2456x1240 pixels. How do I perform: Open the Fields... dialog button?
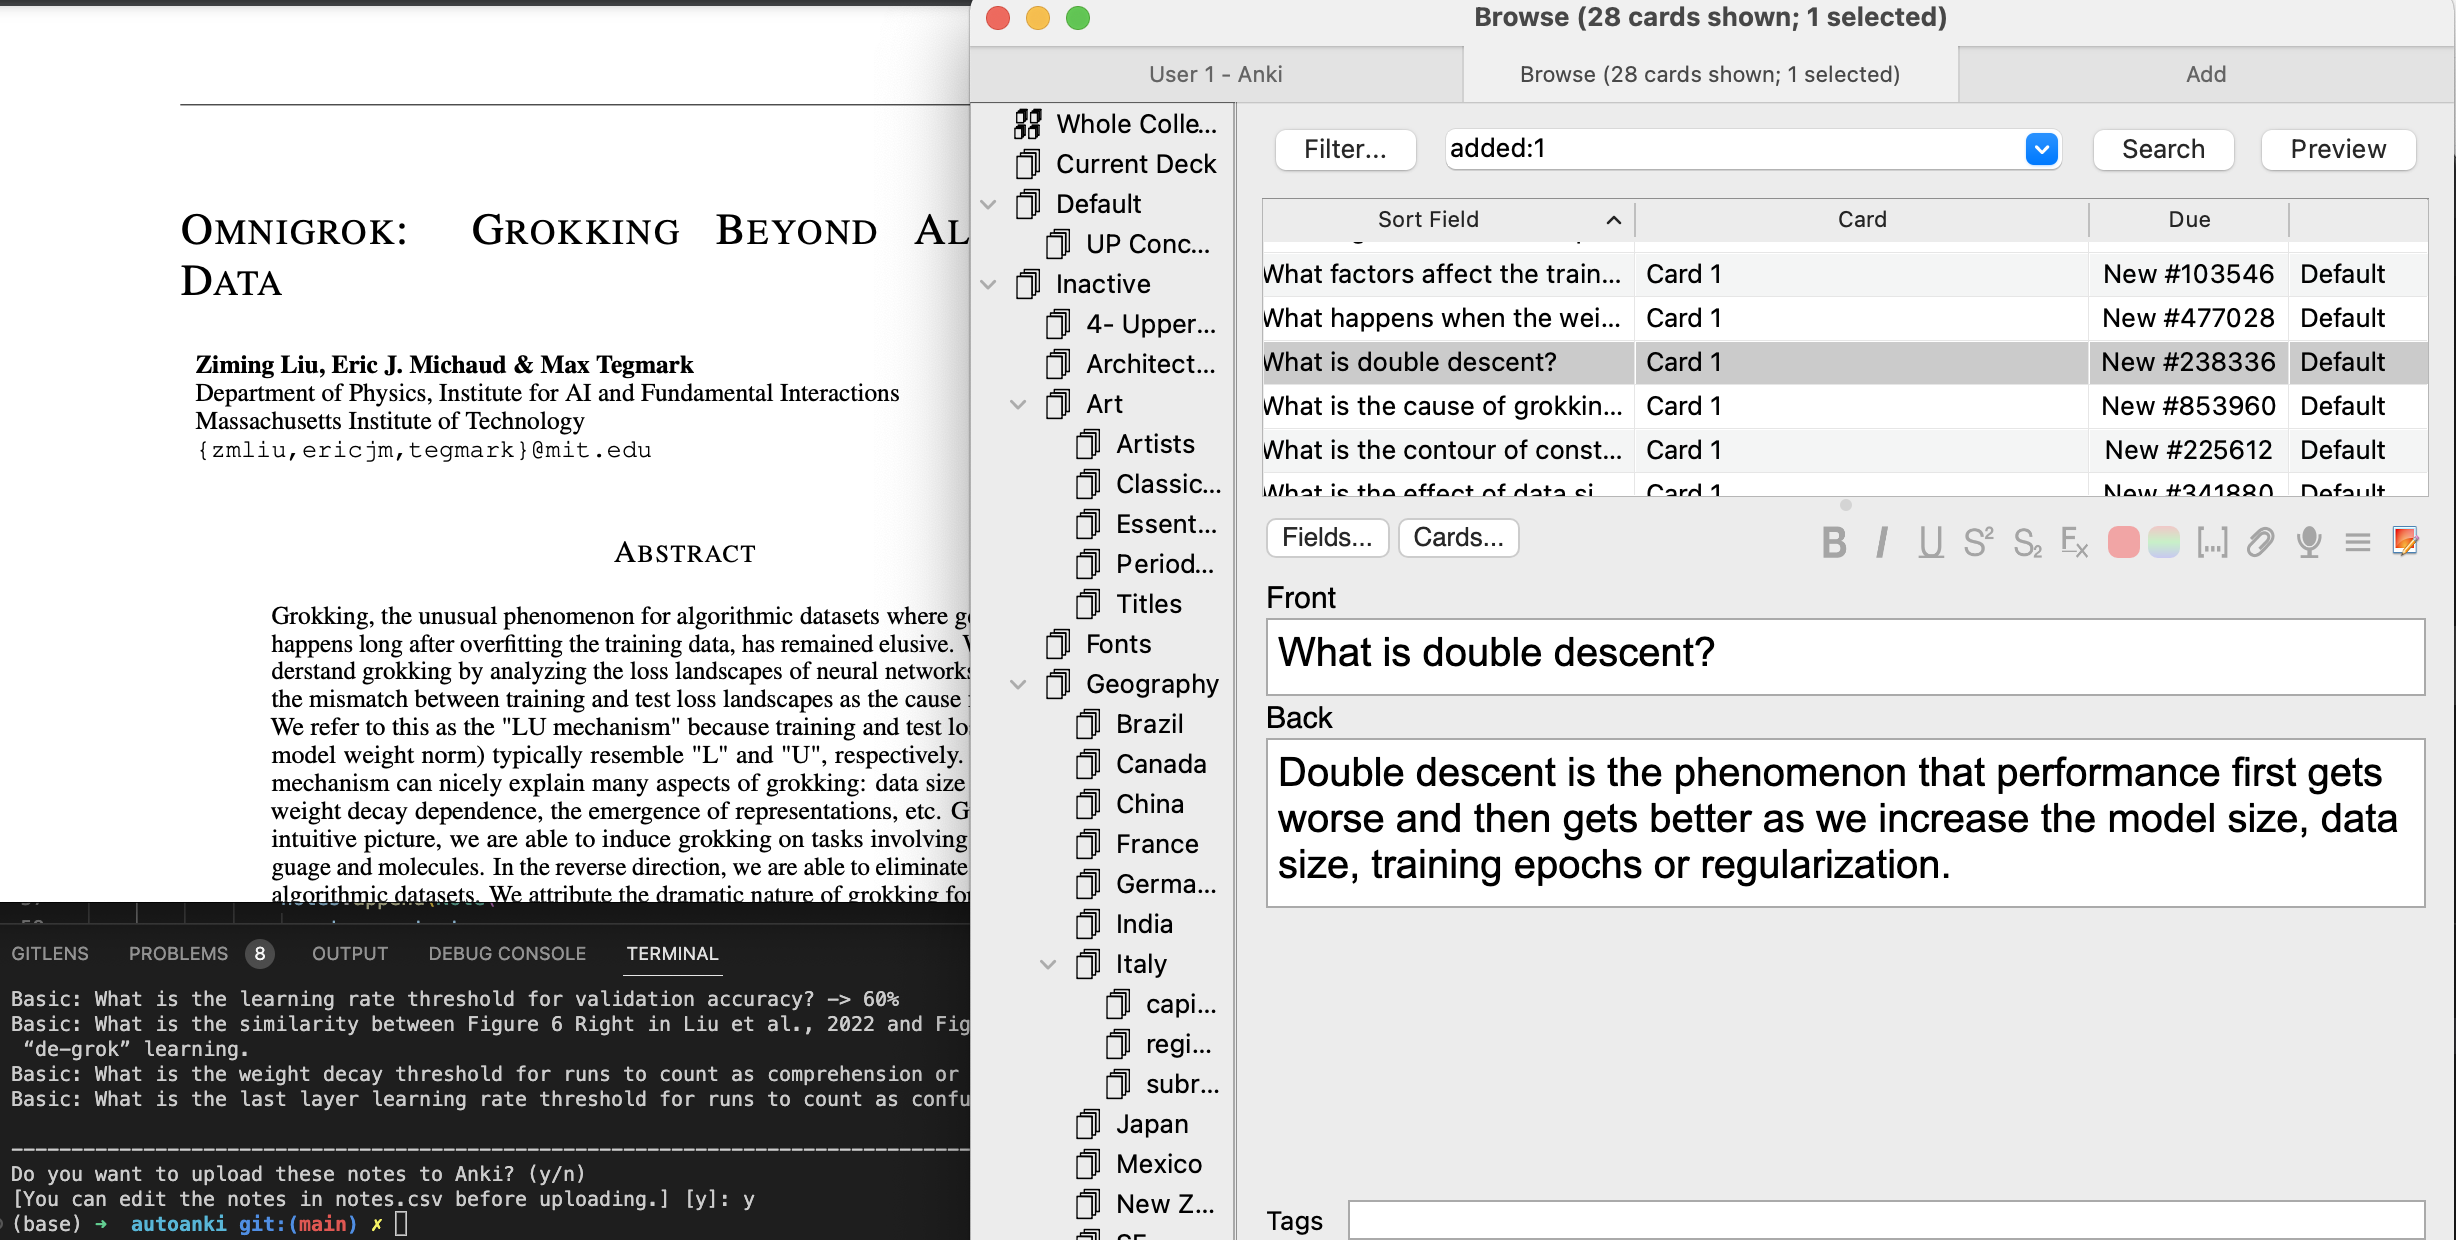click(1327, 537)
